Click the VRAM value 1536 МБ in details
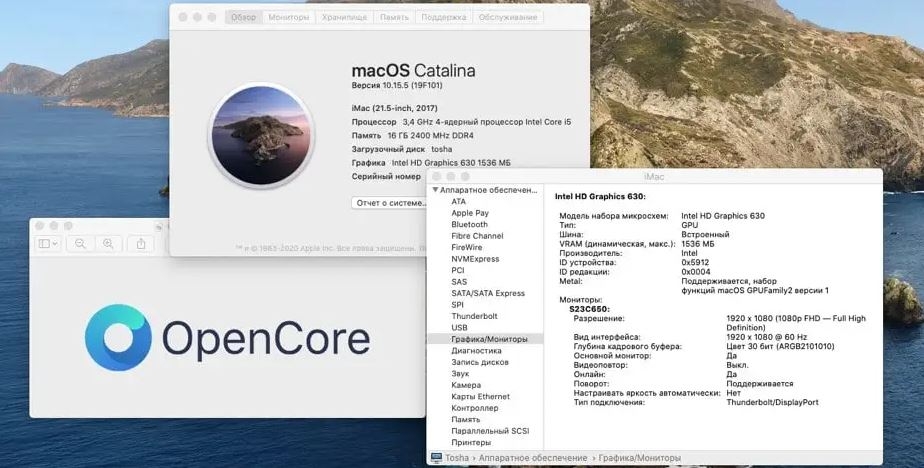The image size is (924, 468). (698, 243)
